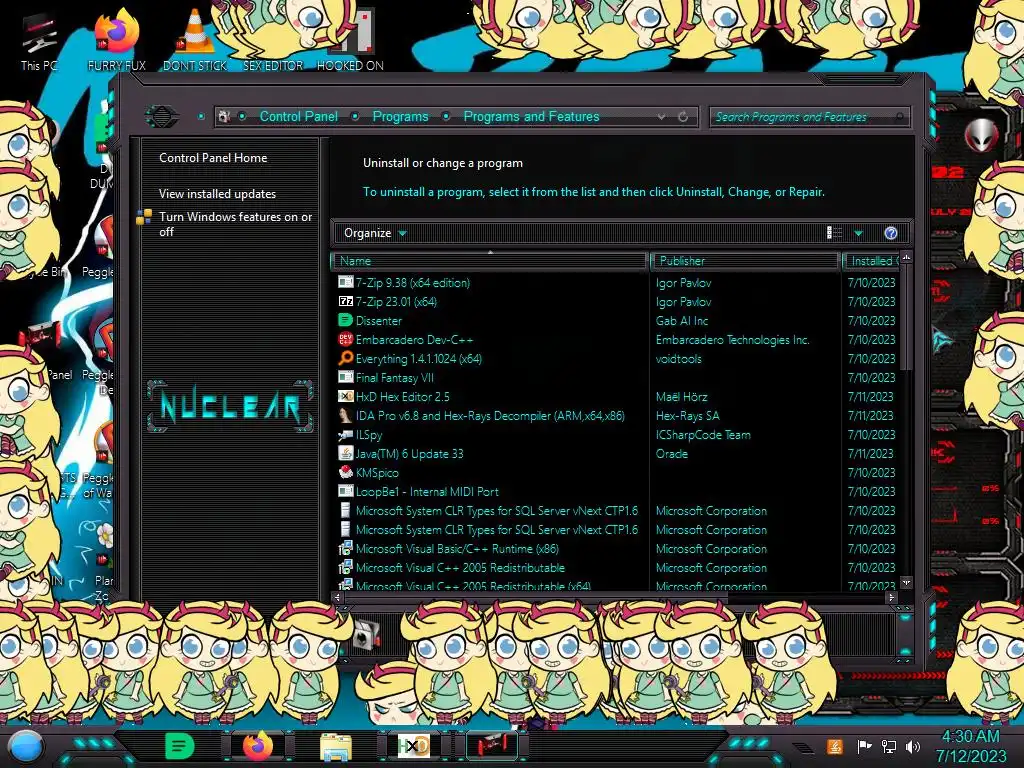
Task: Select the Final Fantasy VII icon
Action: click(345, 377)
